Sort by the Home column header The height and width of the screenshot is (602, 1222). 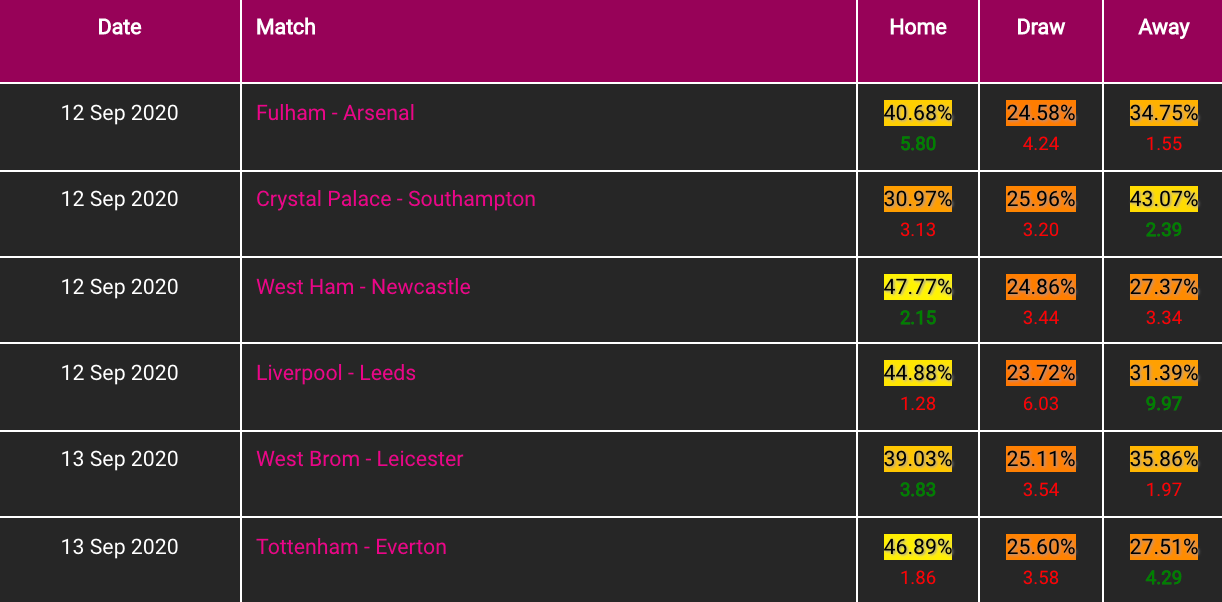[x=918, y=28]
